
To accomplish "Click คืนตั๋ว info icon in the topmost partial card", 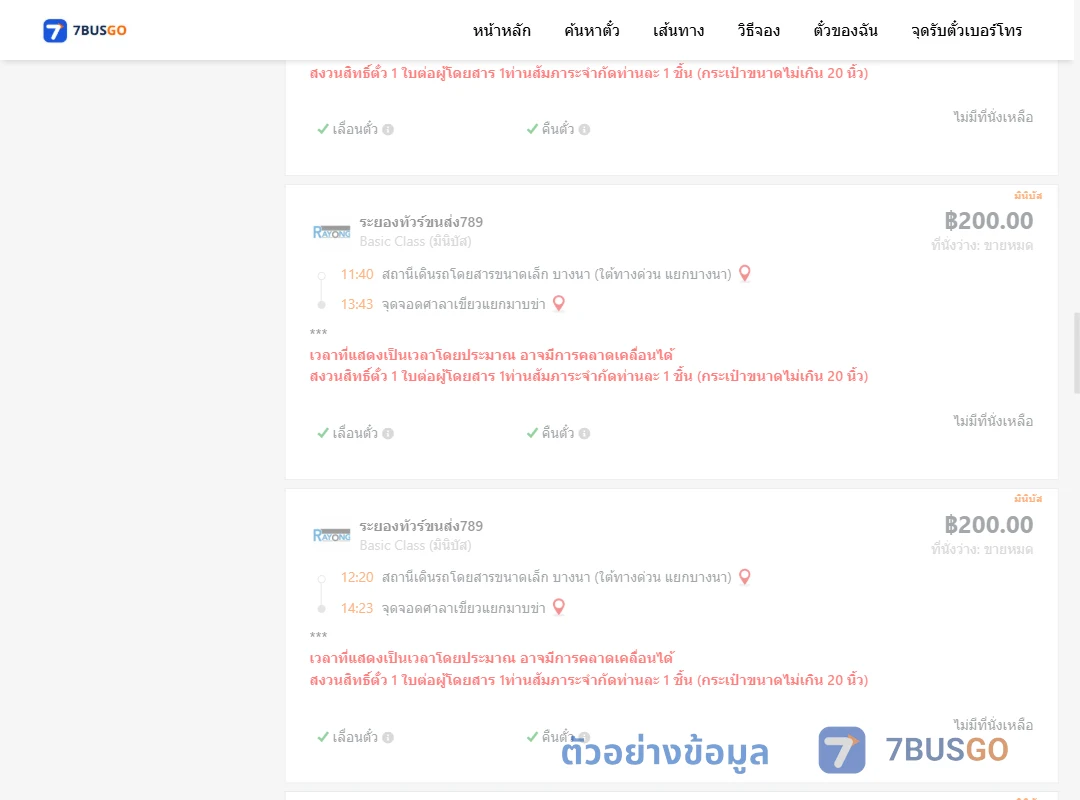I will point(585,130).
